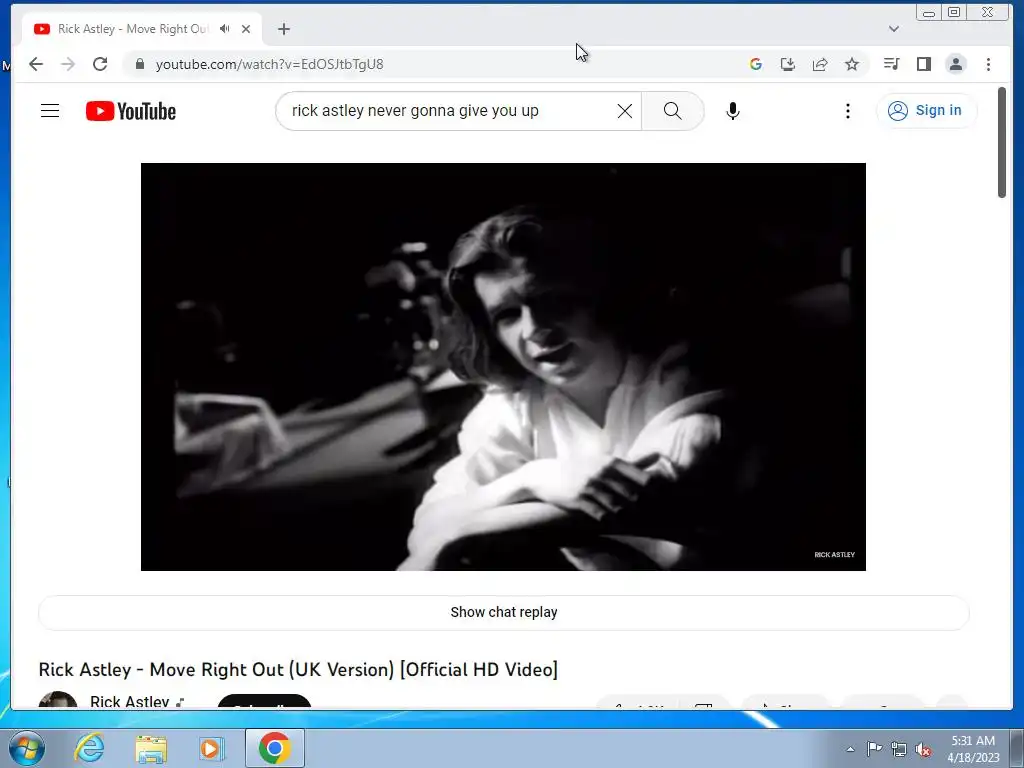Click the video title Move Right Out
The width and height of the screenshot is (1024, 768).
click(x=298, y=669)
